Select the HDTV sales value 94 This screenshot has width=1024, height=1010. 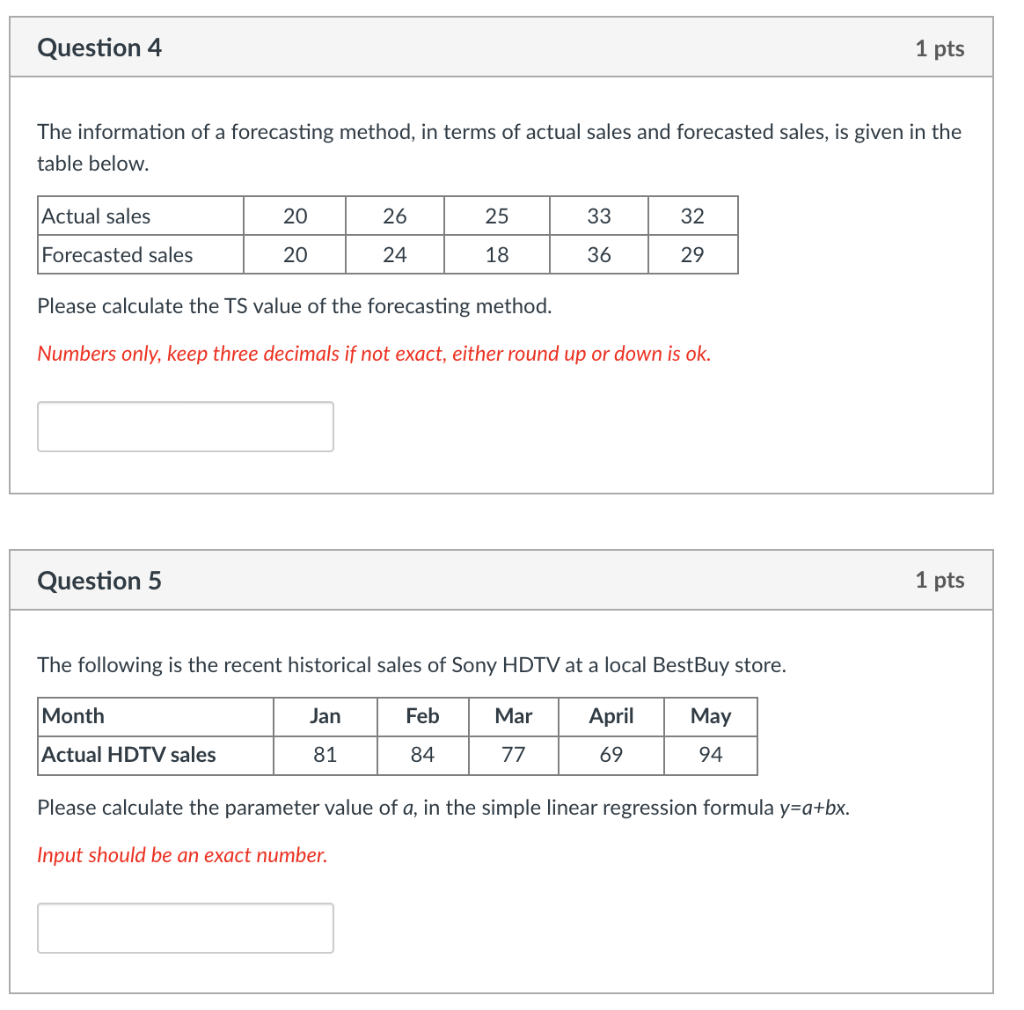pos(710,755)
